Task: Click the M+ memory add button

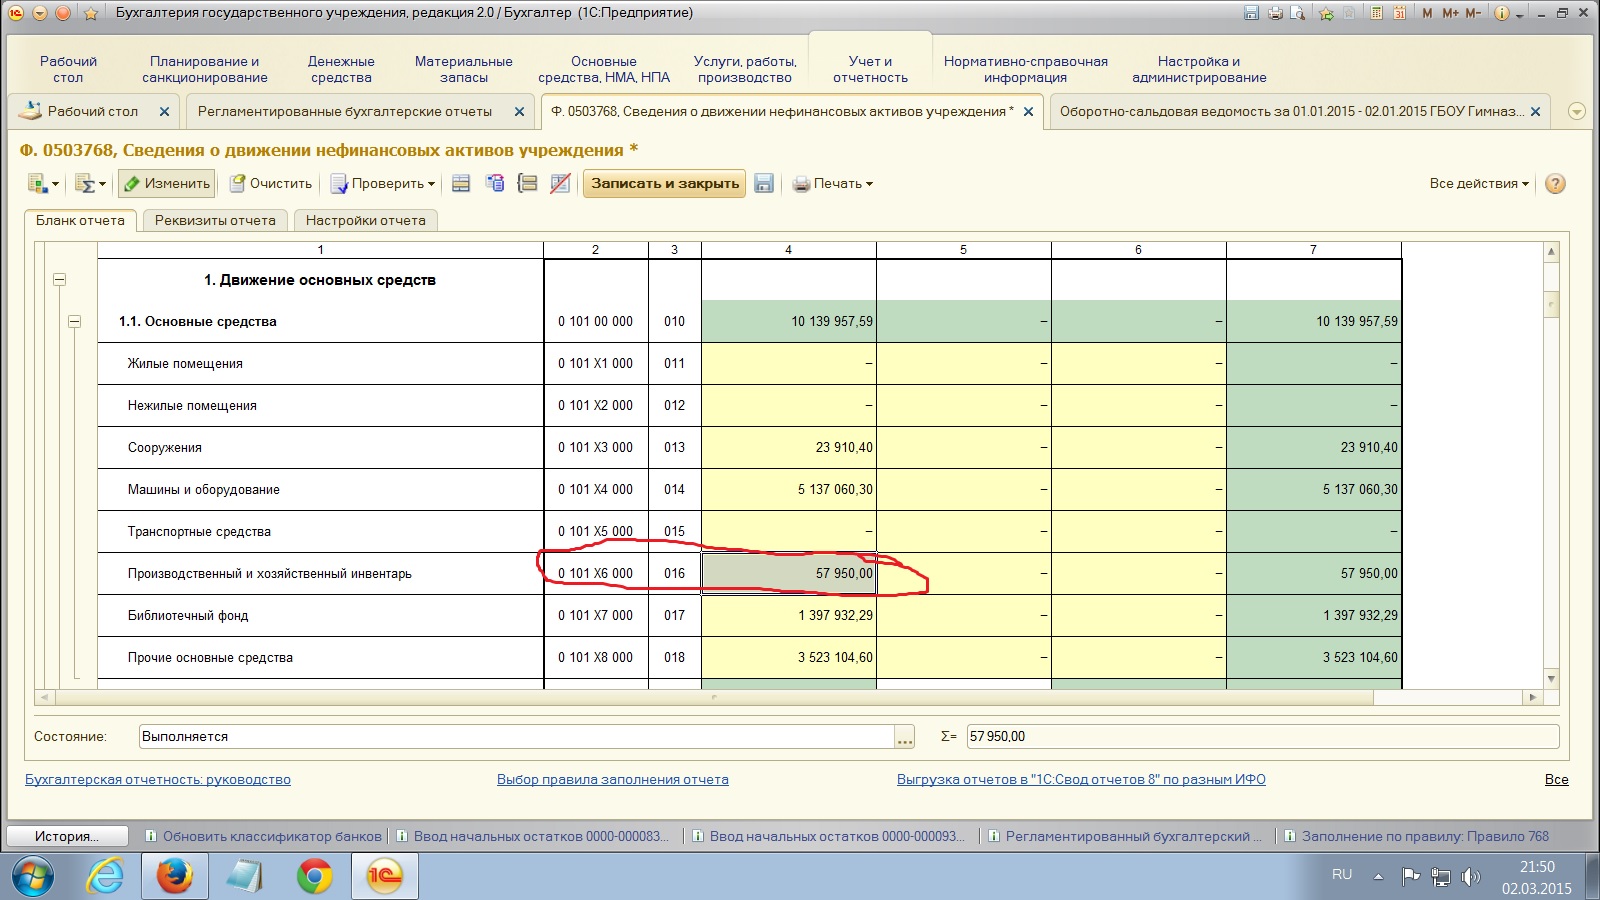Action: pyautogui.click(x=1450, y=13)
